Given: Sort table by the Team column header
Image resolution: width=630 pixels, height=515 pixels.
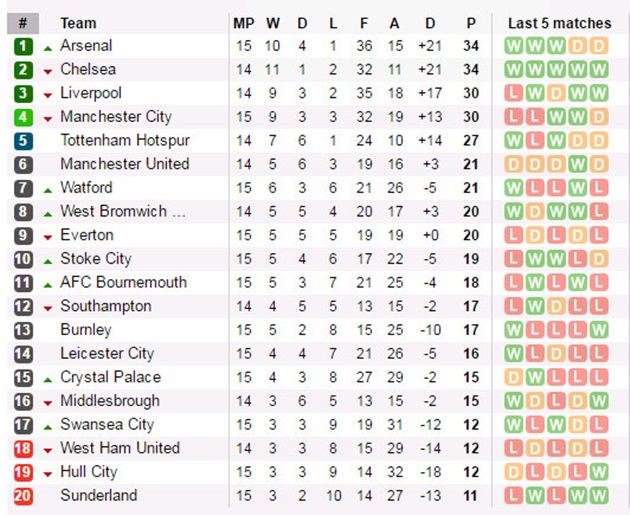Looking at the screenshot, I should [x=79, y=23].
